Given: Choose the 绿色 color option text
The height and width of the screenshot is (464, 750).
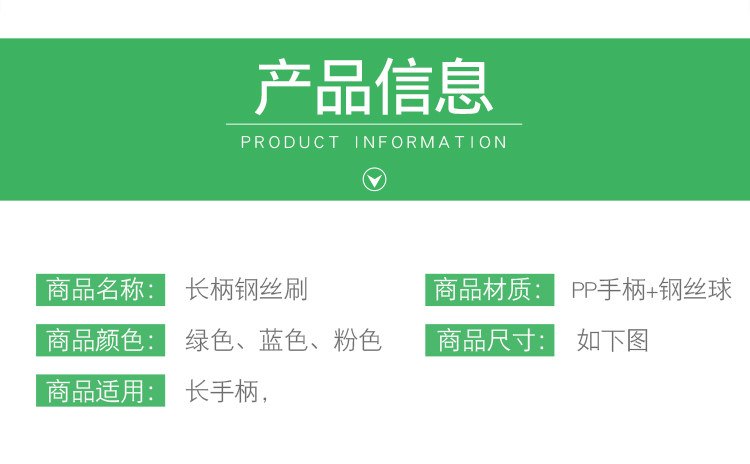Looking at the screenshot, I should point(210,340).
